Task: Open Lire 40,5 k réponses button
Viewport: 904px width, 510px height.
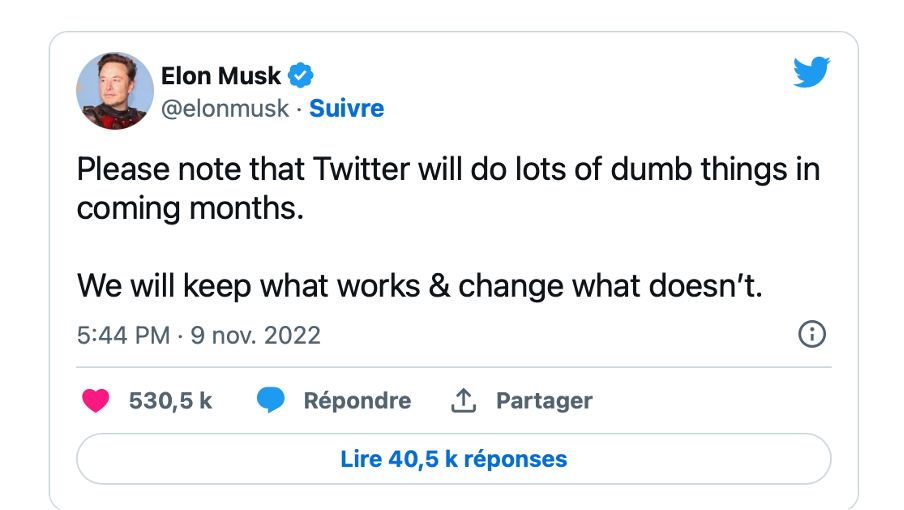Action: 453,459
